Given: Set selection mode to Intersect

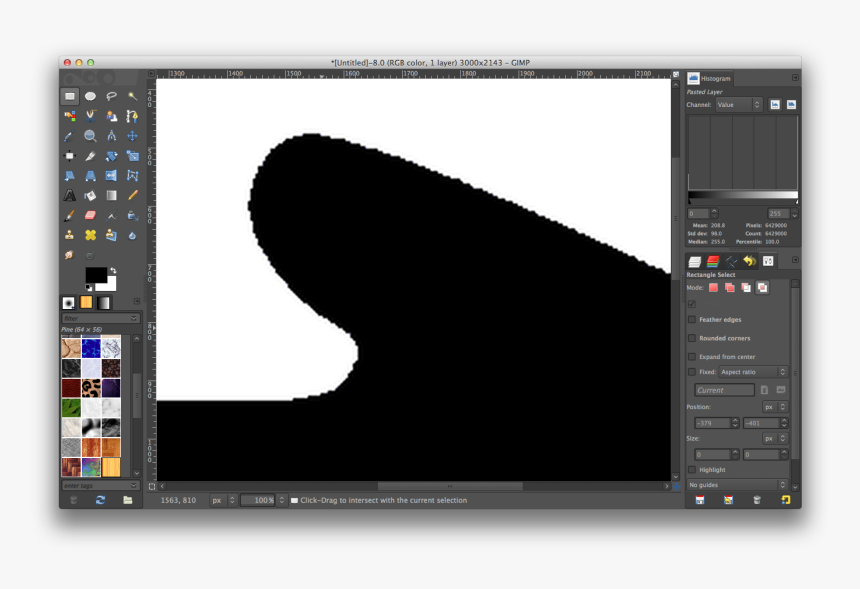Looking at the screenshot, I should (762, 288).
